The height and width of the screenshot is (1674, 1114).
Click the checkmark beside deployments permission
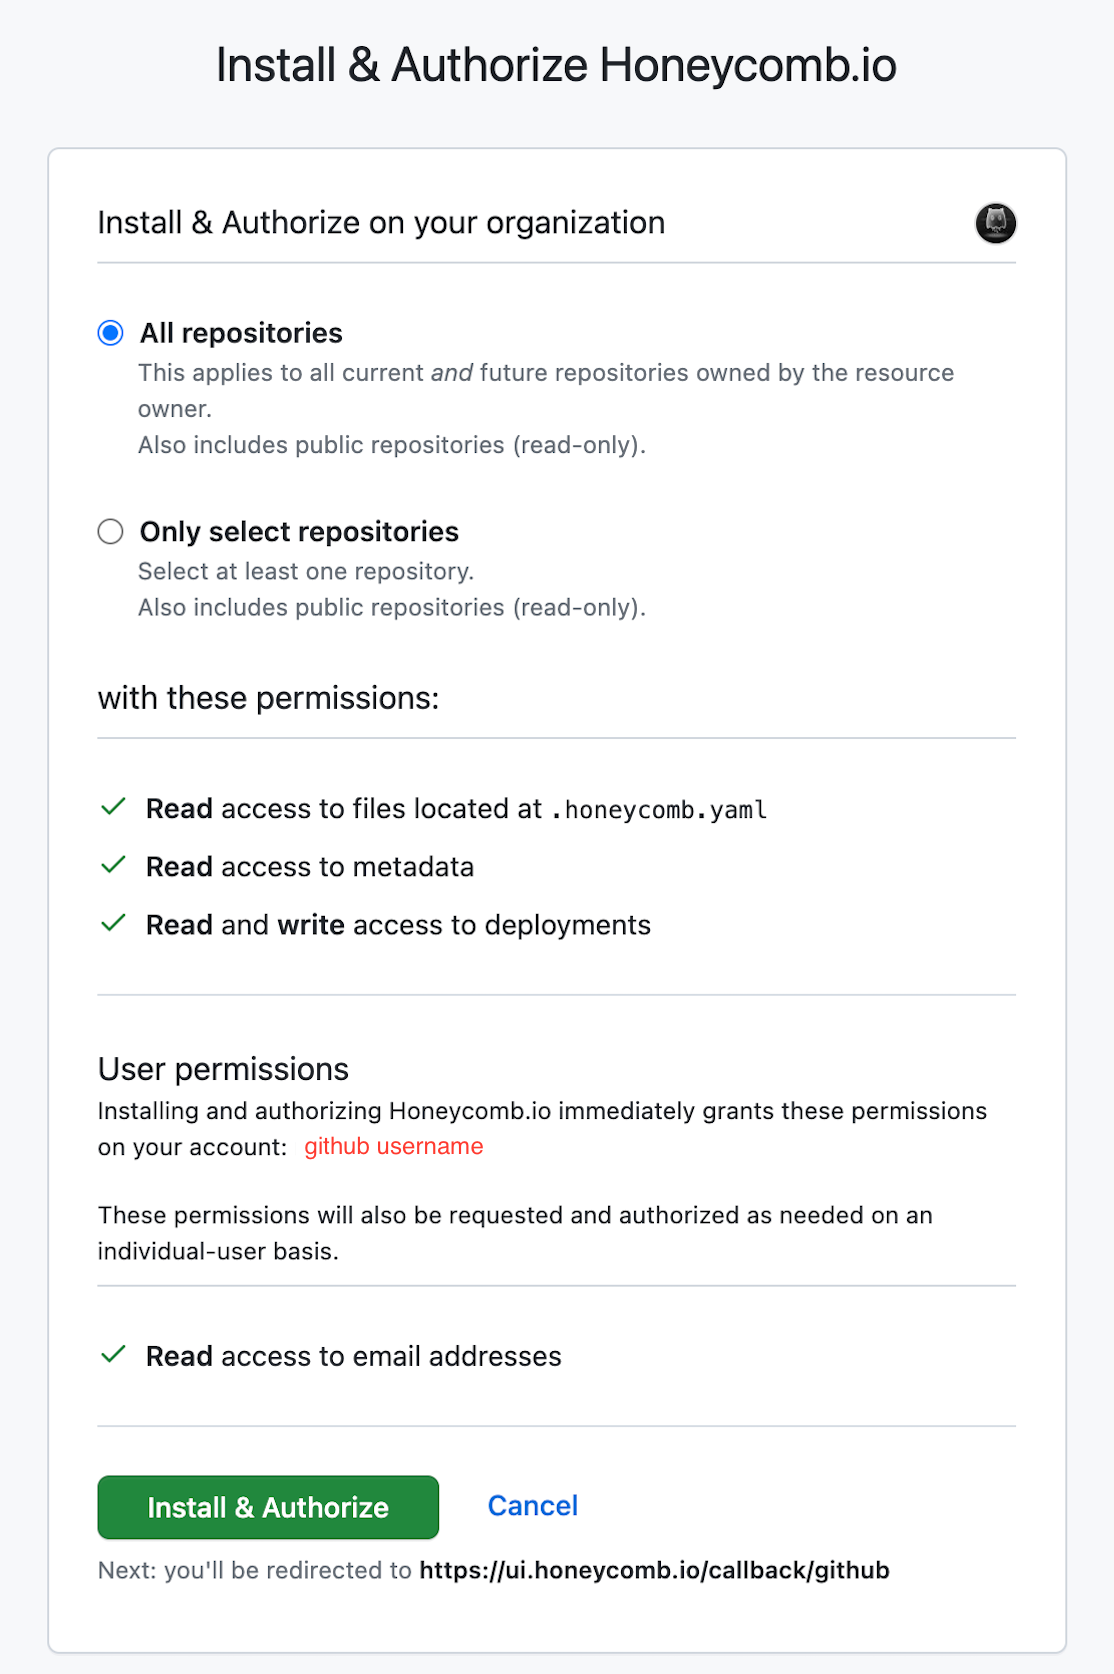pyautogui.click(x=111, y=924)
